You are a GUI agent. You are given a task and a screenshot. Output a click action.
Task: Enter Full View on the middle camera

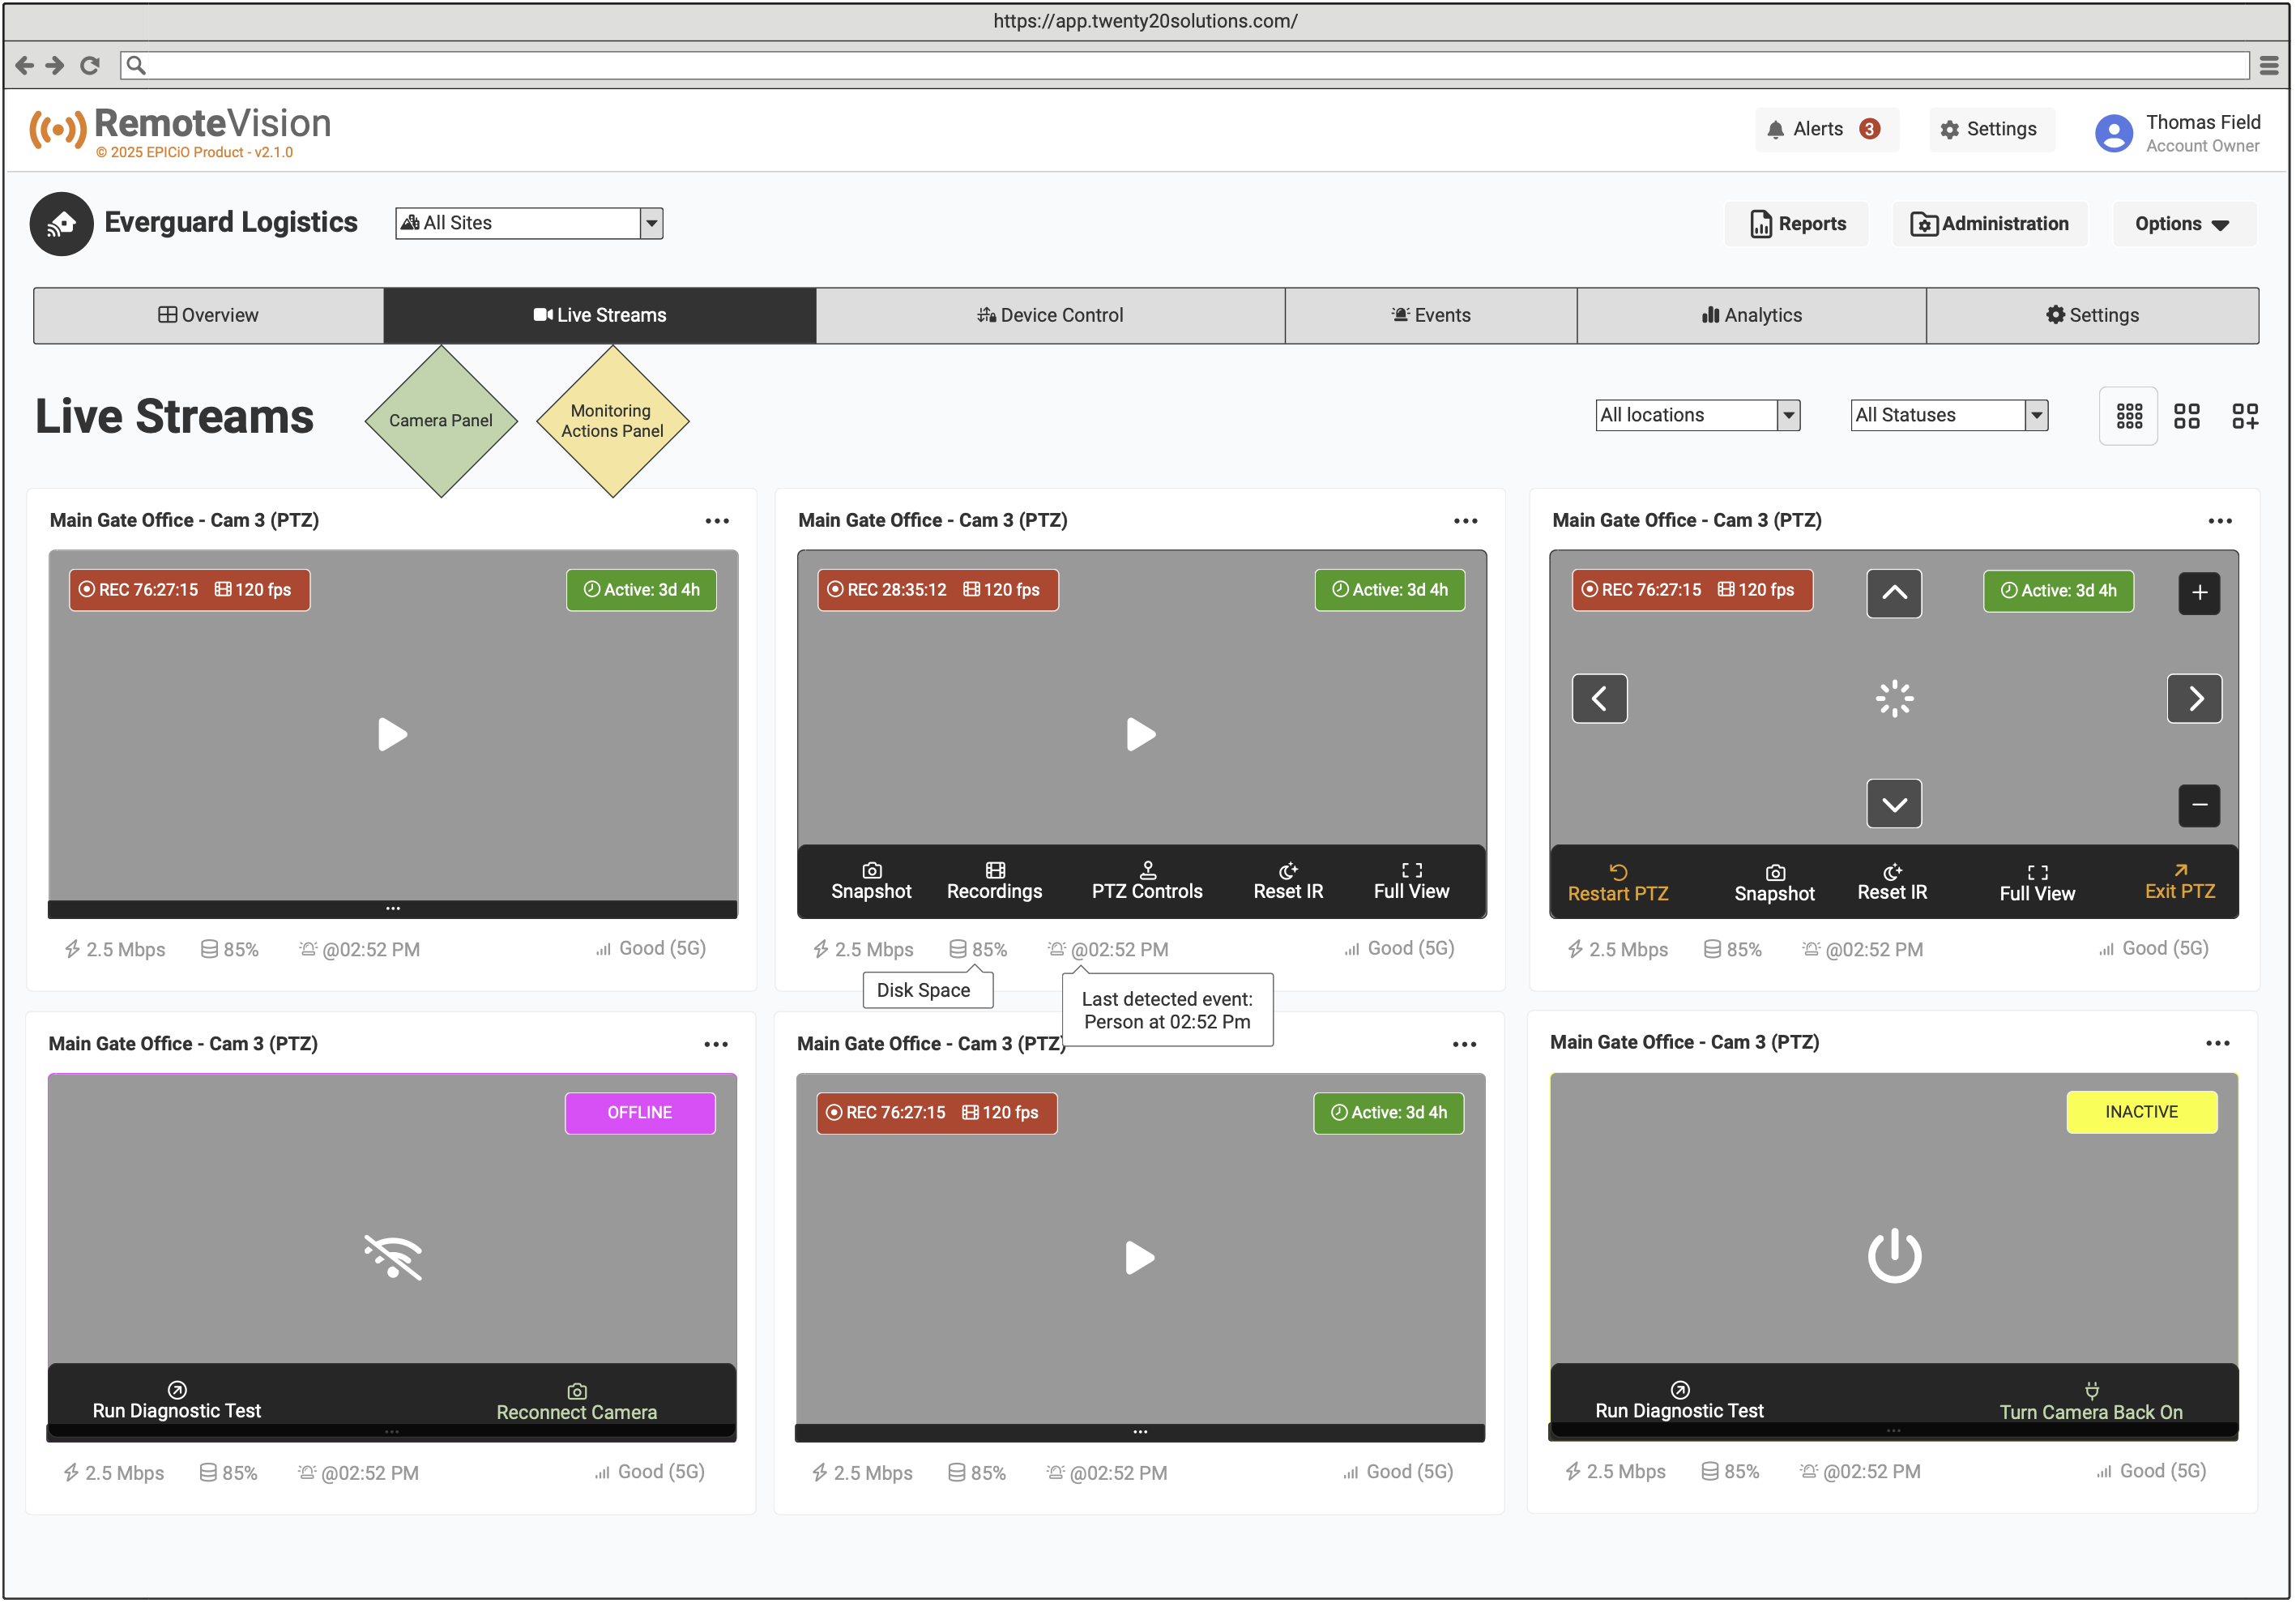coord(1410,882)
